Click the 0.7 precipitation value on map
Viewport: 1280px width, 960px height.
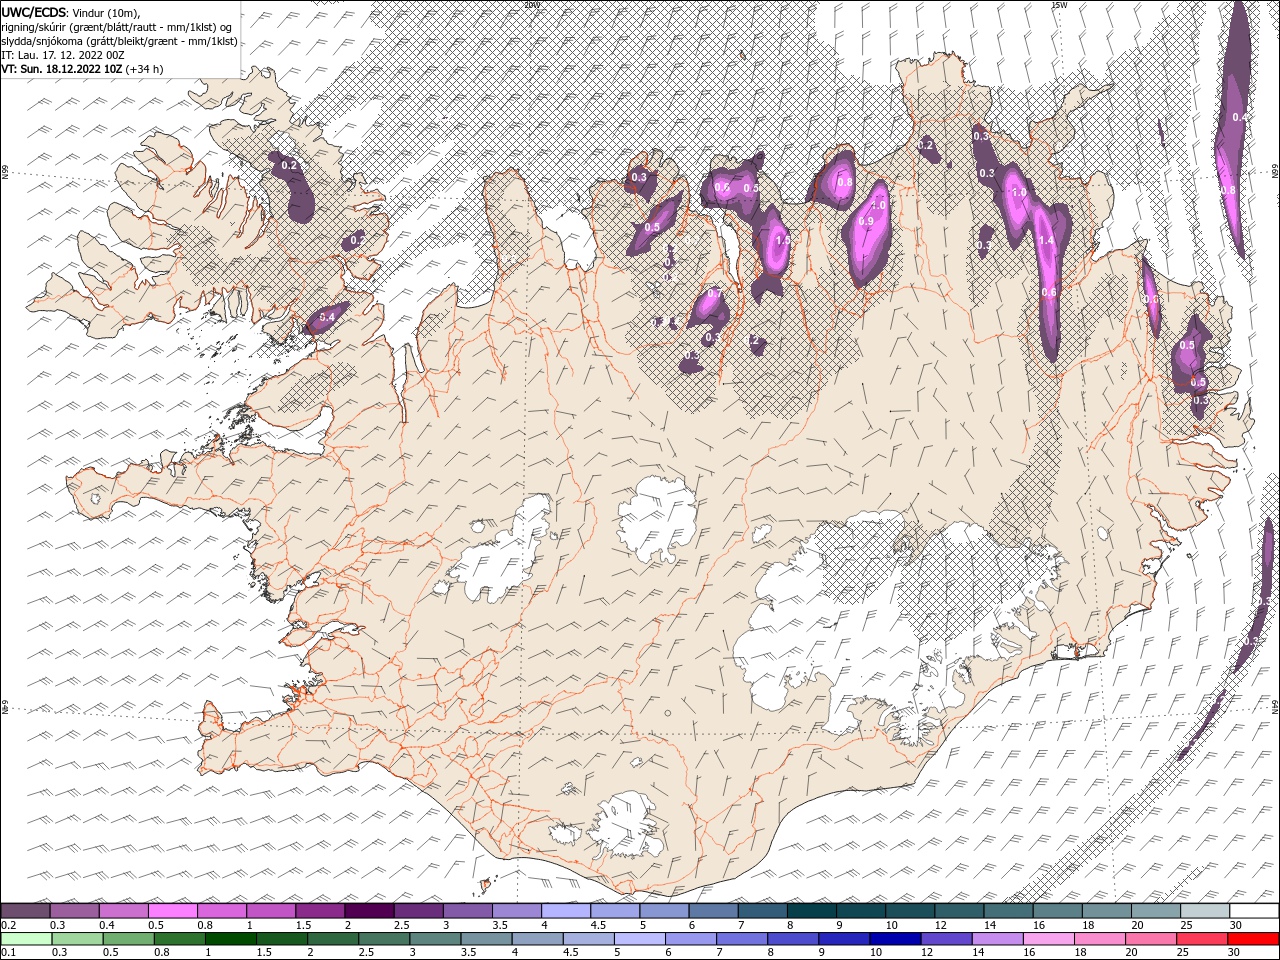tap(714, 293)
